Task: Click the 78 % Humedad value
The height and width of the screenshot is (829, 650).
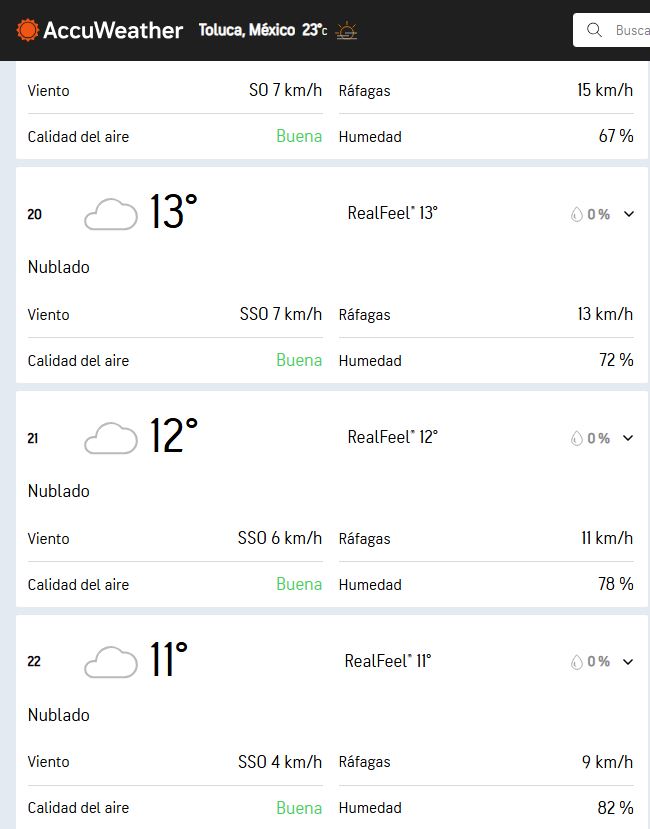Action: [x=616, y=584]
